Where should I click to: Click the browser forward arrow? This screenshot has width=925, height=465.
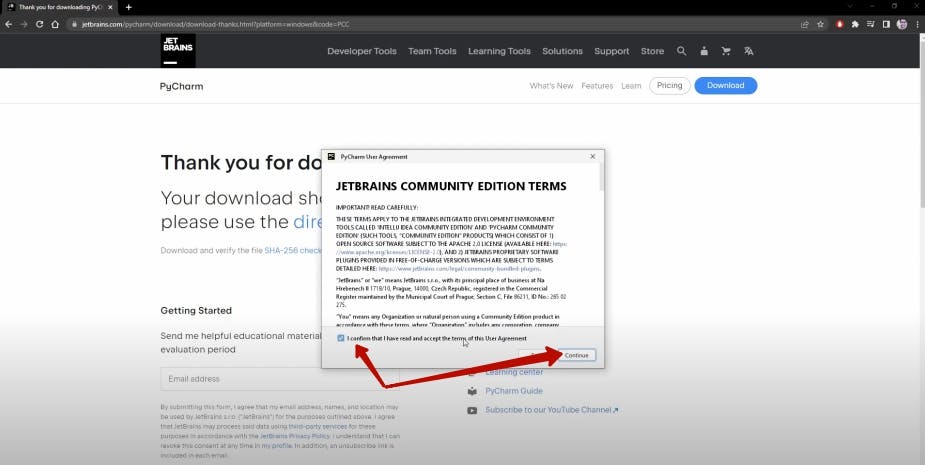(24, 24)
